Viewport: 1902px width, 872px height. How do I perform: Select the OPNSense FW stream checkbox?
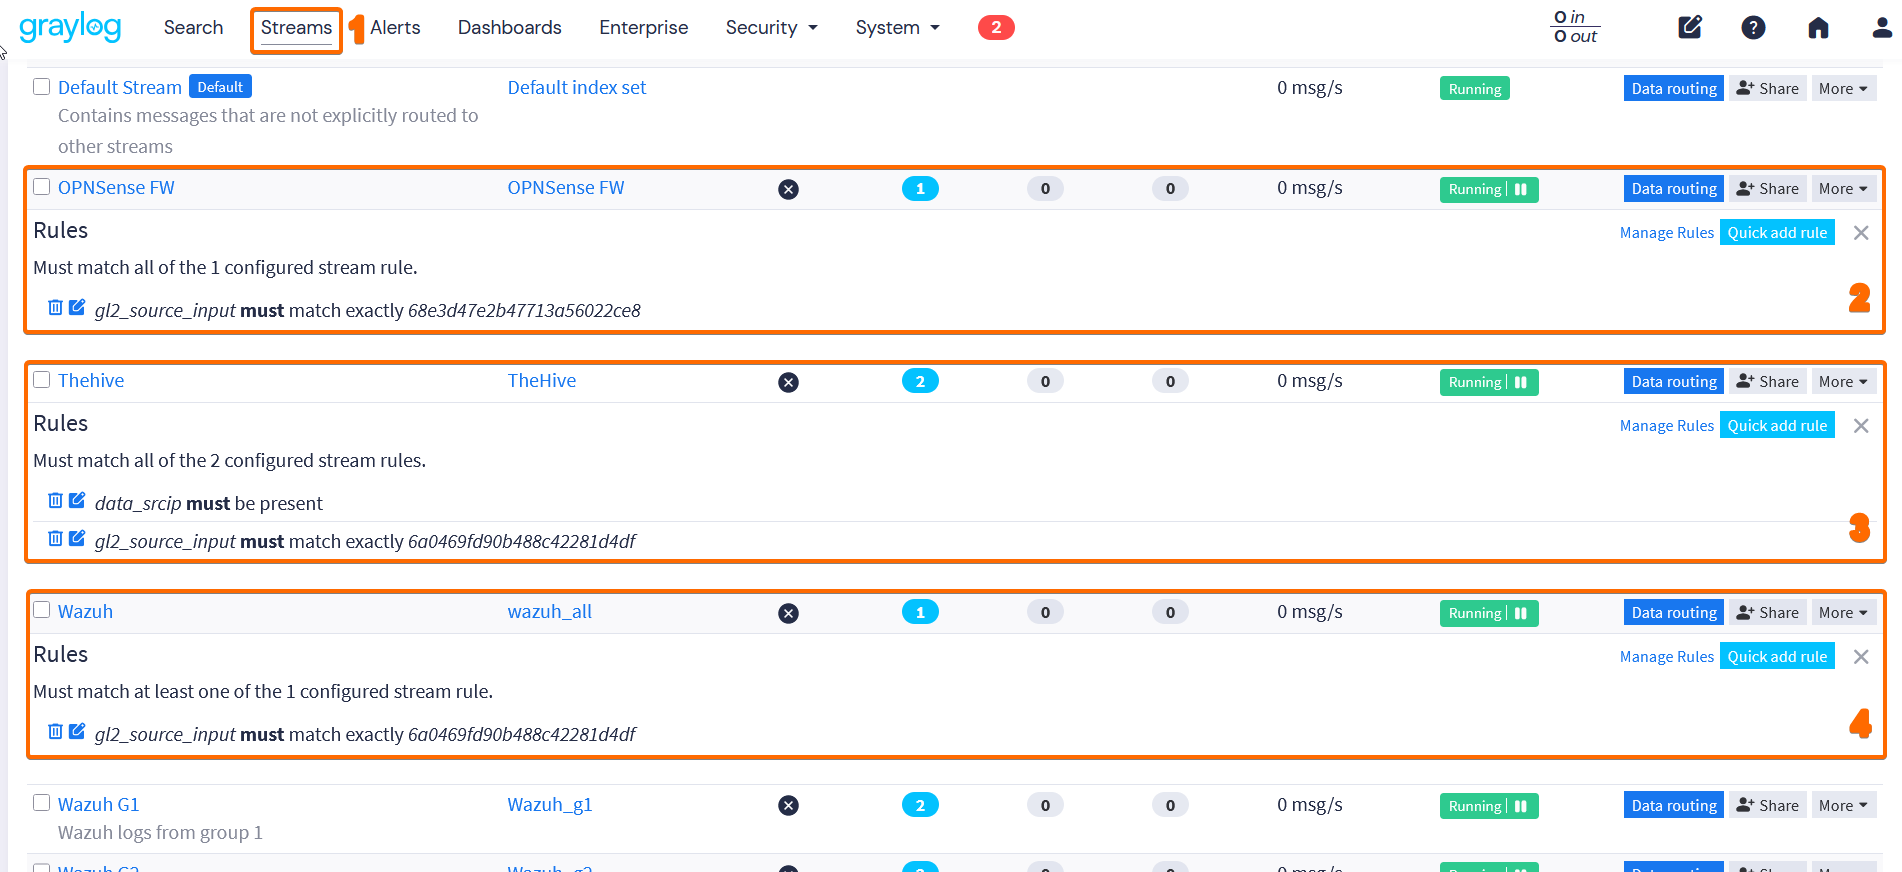[42, 186]
